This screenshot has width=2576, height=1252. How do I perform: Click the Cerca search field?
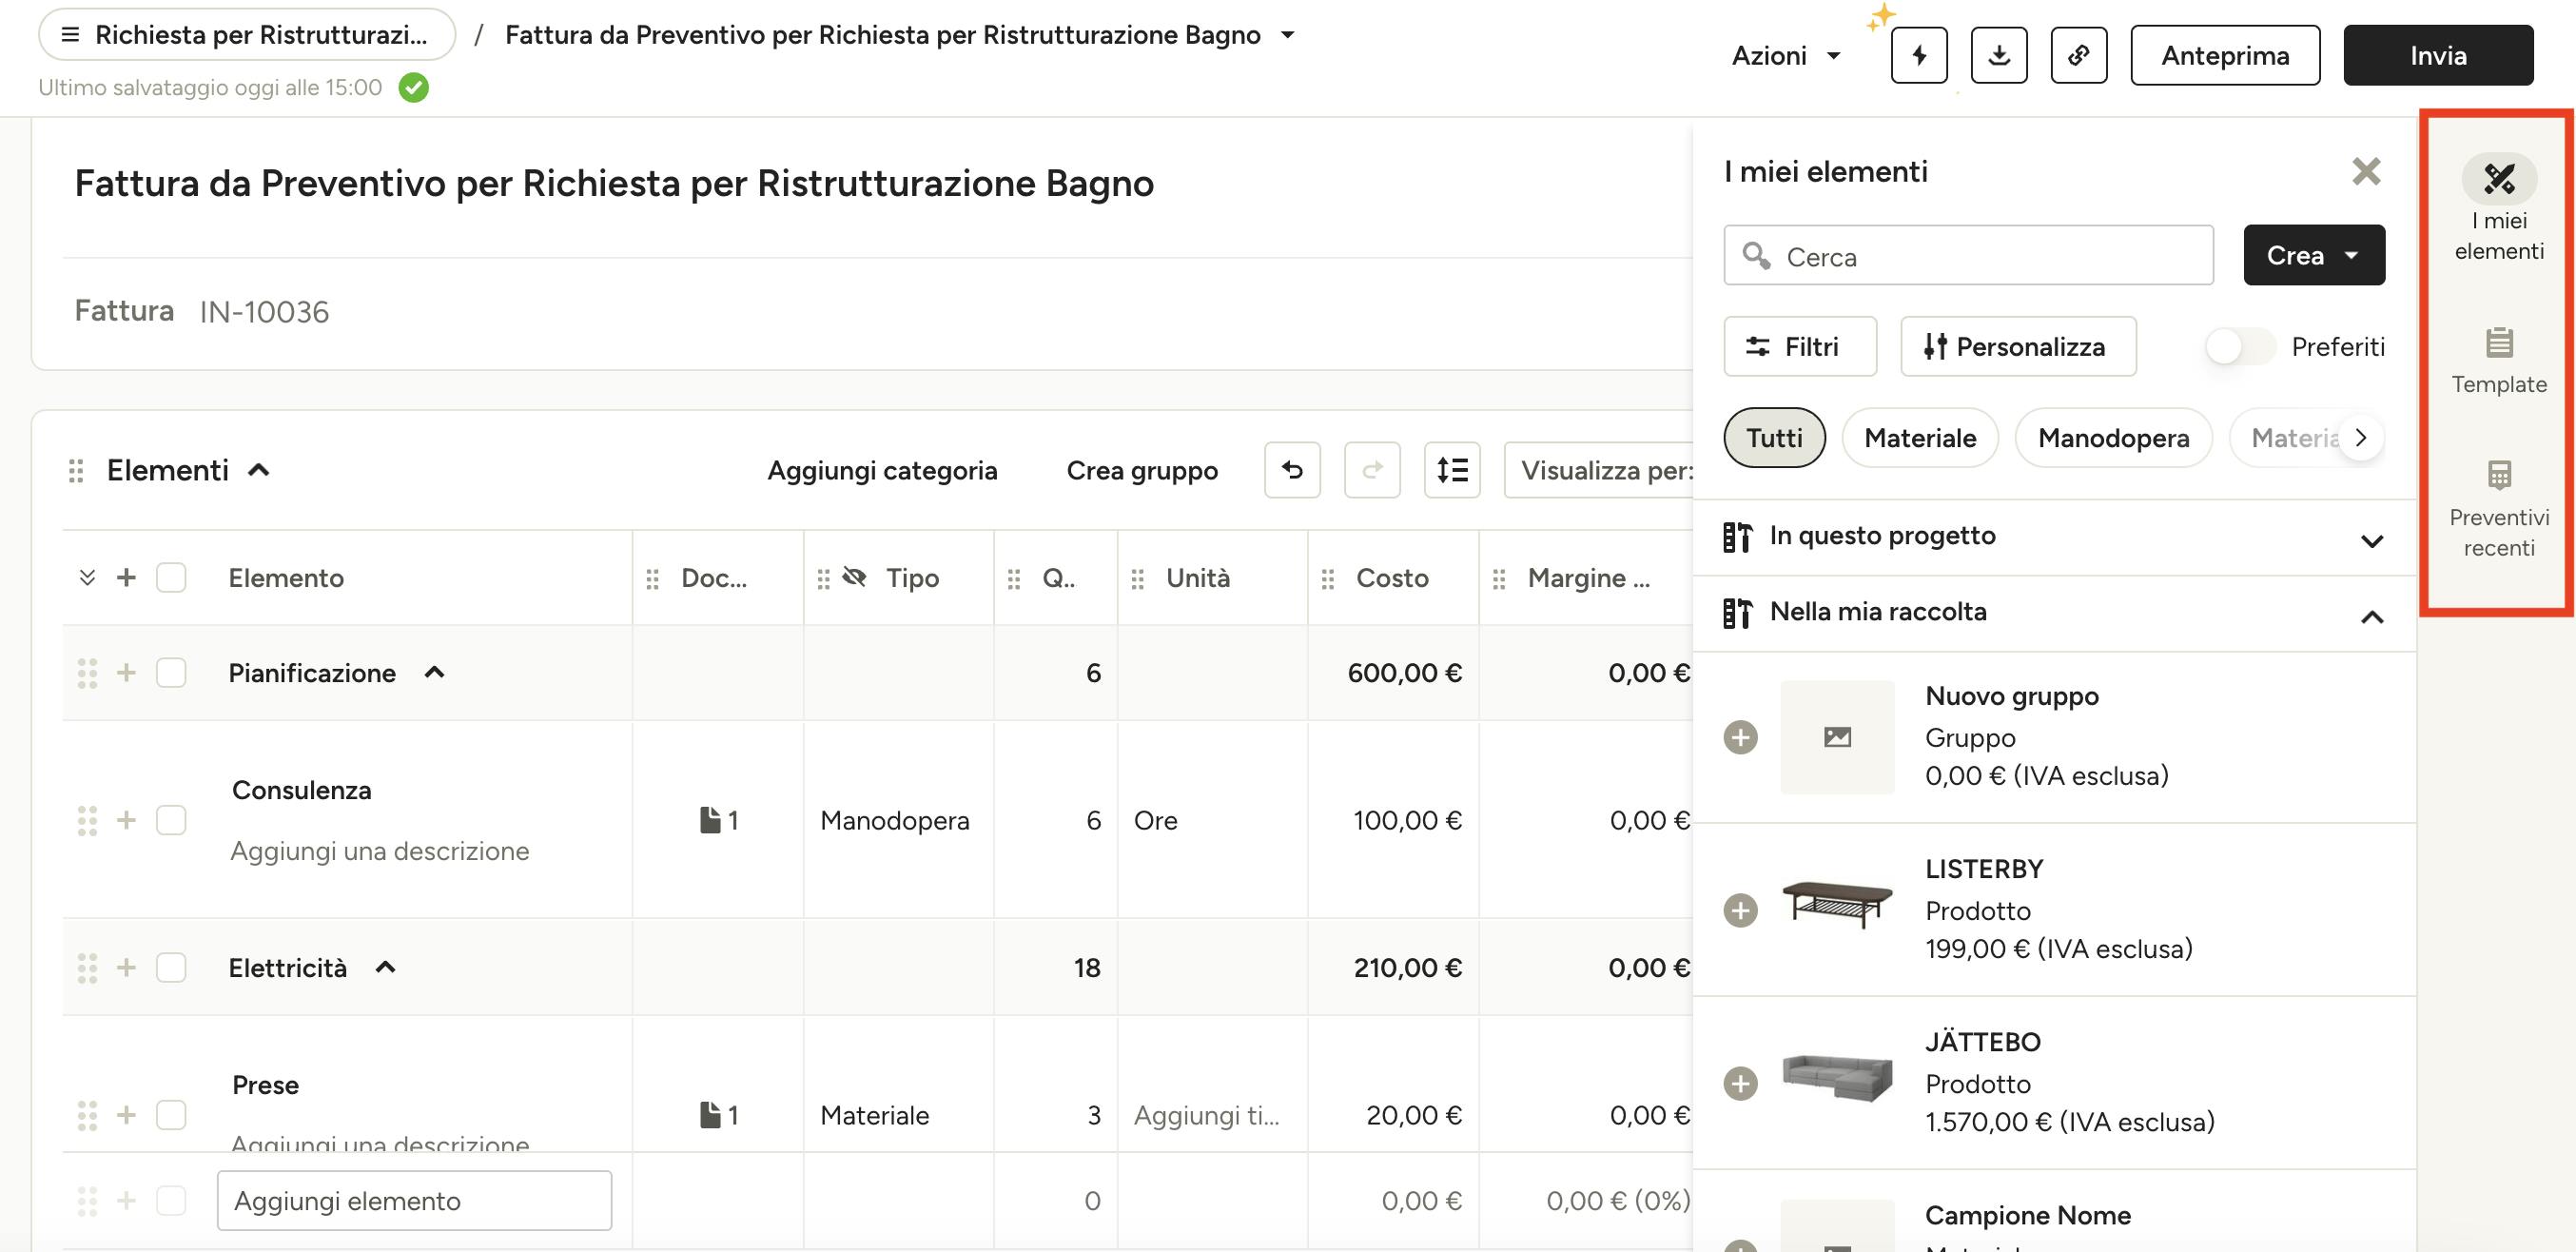click(1968, 256)
